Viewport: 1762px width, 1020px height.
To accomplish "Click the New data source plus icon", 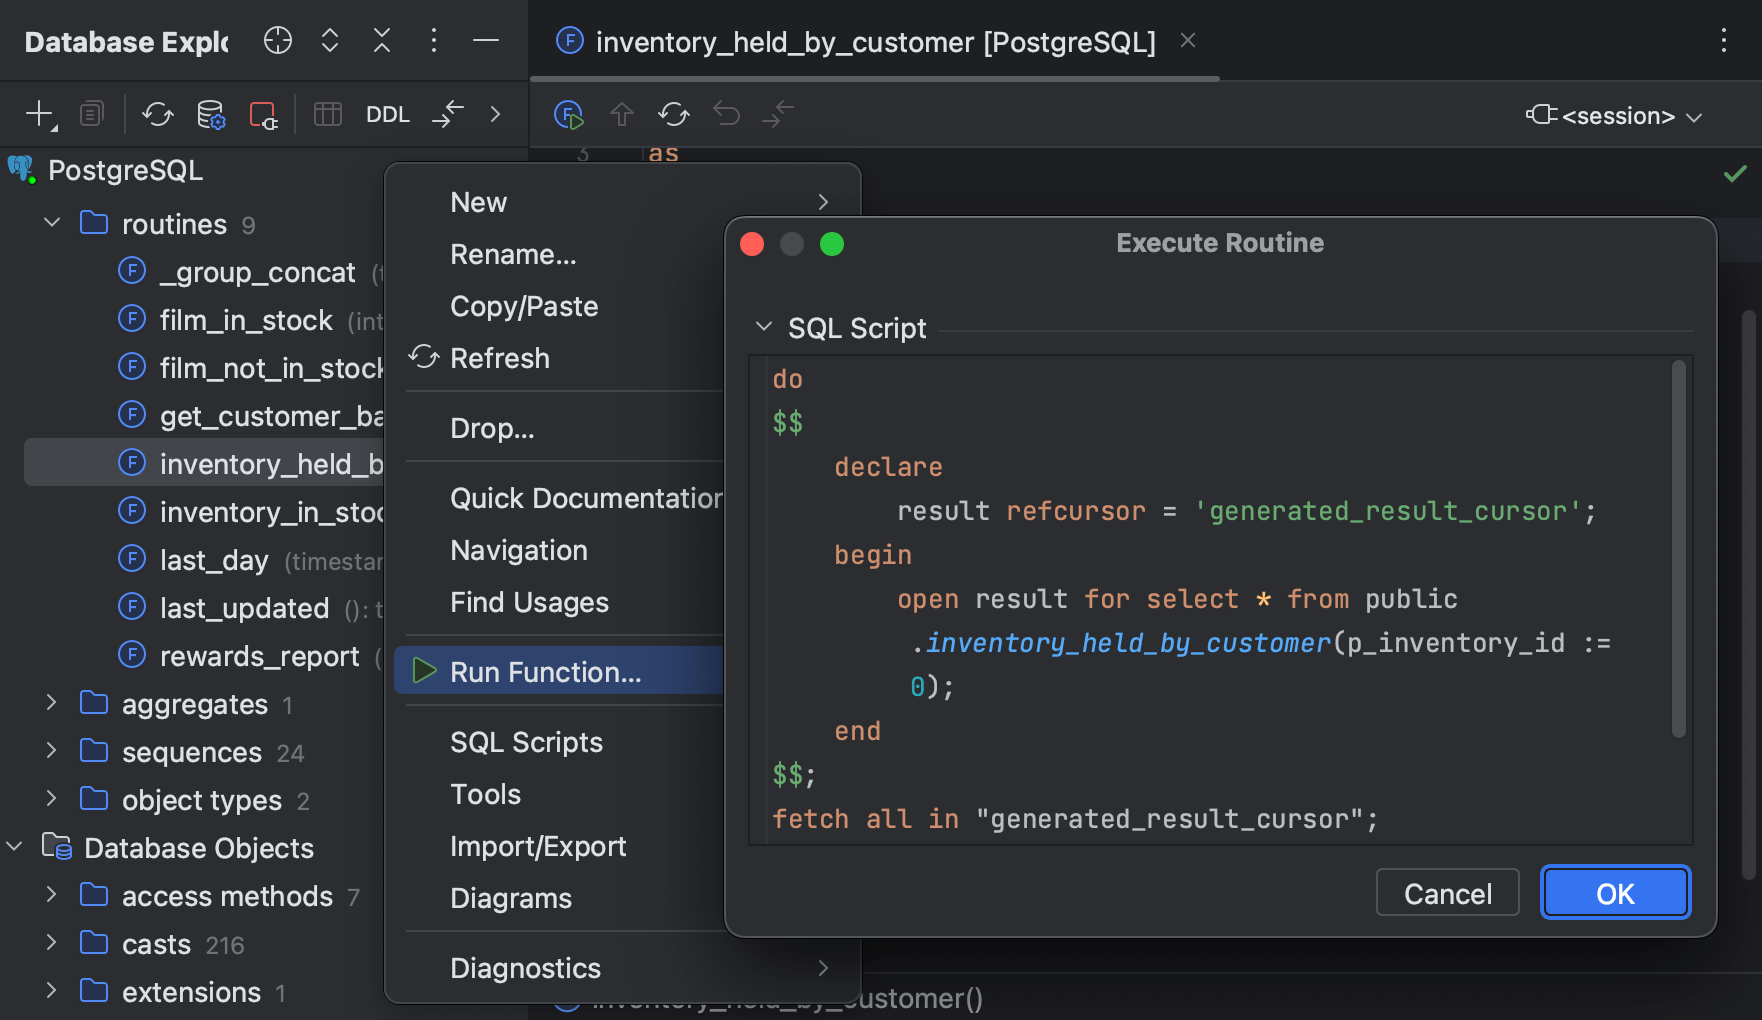I will pos(39,114).
